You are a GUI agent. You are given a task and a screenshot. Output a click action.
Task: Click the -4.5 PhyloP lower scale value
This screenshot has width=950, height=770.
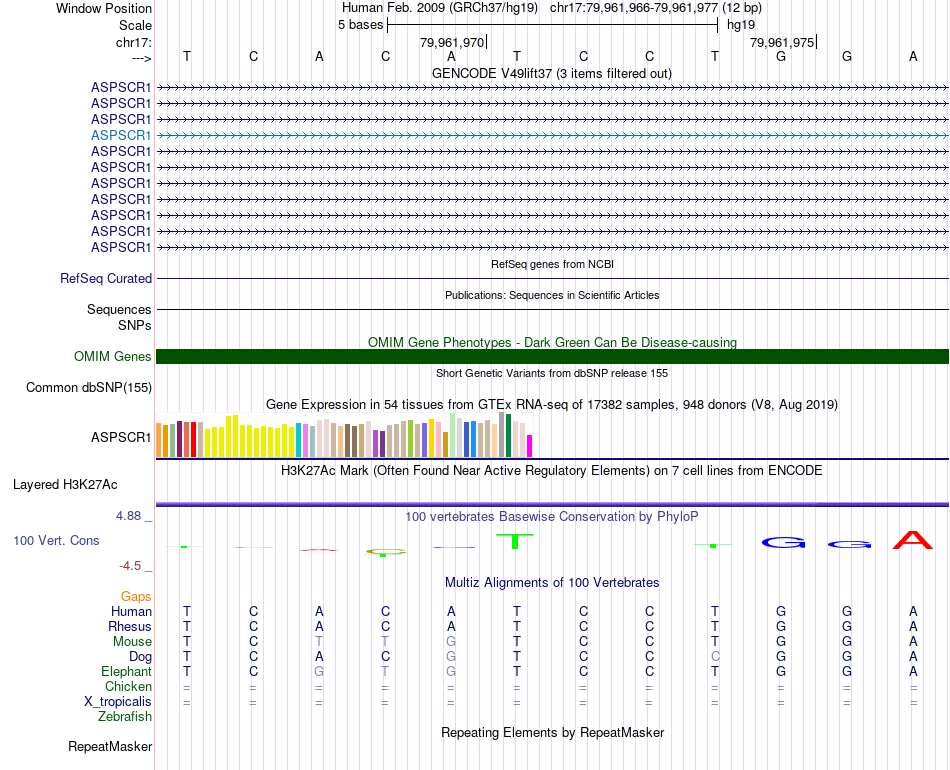130,566
